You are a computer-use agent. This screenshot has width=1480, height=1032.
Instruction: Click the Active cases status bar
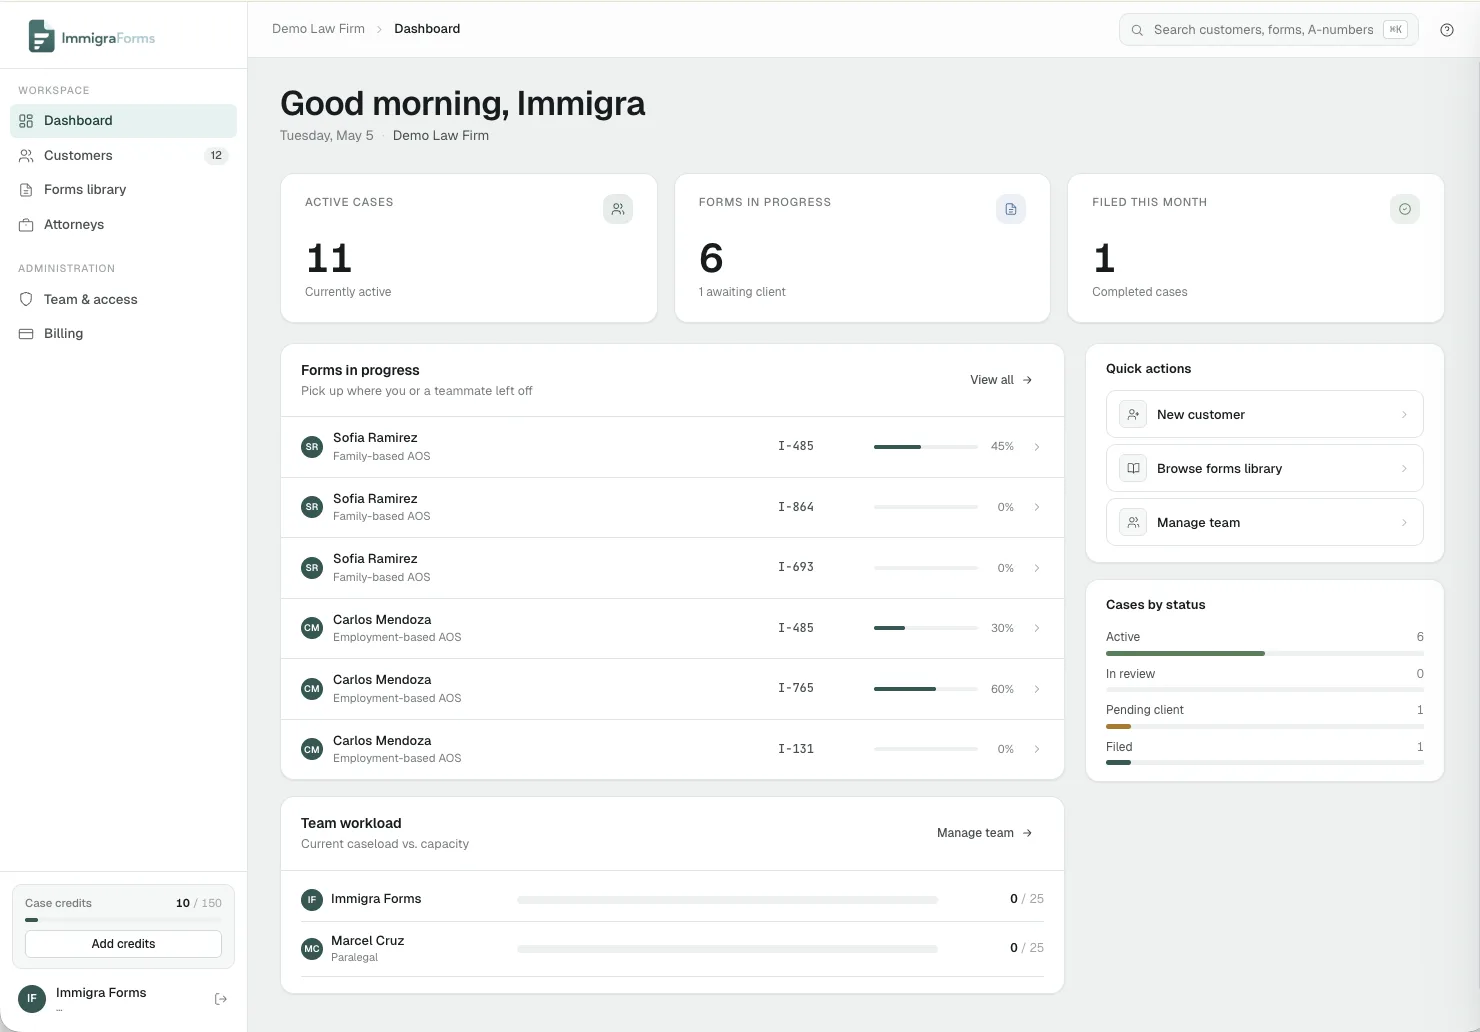click(1264, 654)
